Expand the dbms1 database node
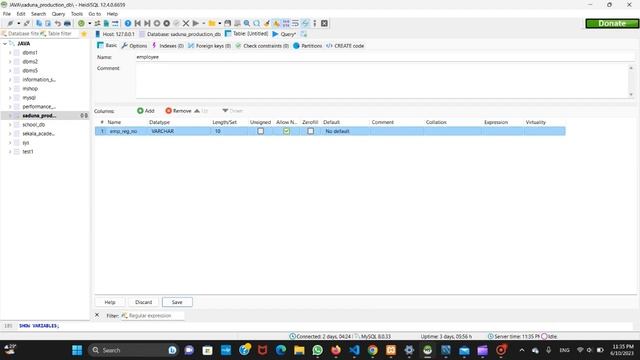The height and width of the screenshot is (360, 640). click(10, 53)
